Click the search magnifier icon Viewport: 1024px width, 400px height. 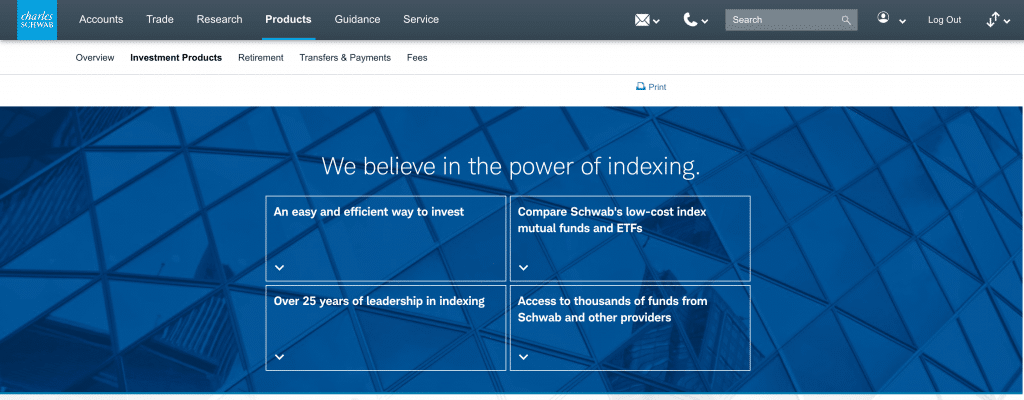click(846, 20)
